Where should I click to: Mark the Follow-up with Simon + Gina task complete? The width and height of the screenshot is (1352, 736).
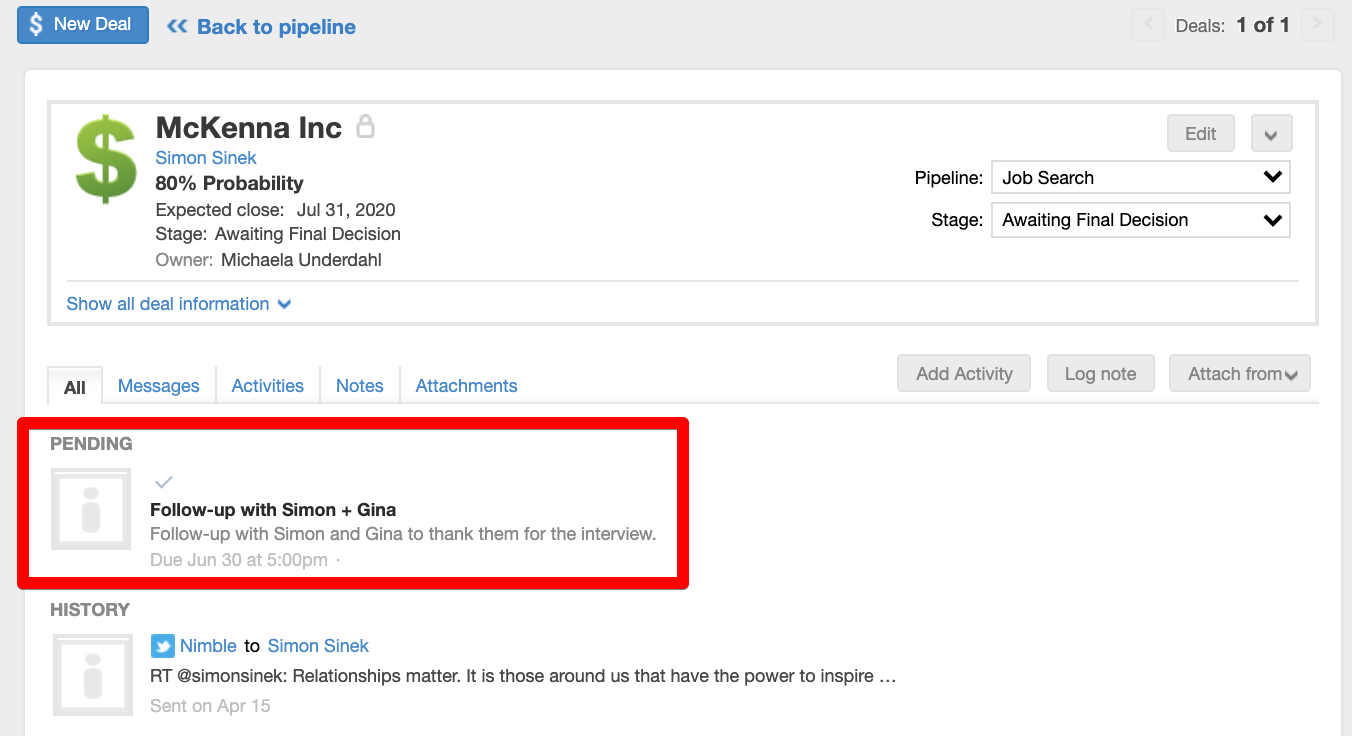pyautogui.click(x=163, y=481)
